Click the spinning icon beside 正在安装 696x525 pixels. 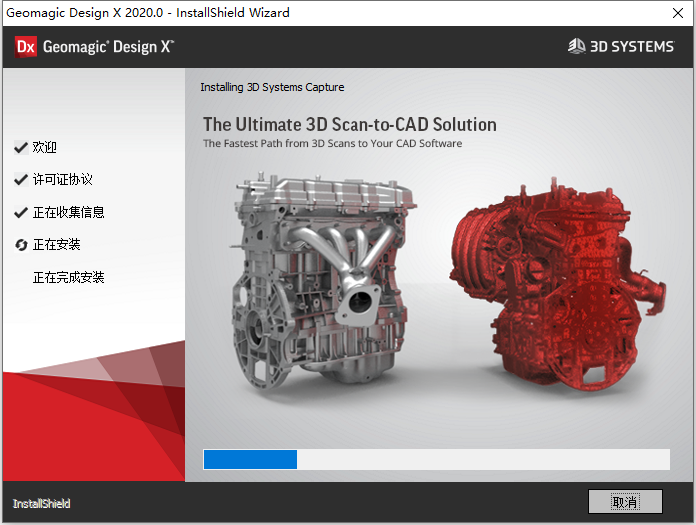[x=21, y=245]
